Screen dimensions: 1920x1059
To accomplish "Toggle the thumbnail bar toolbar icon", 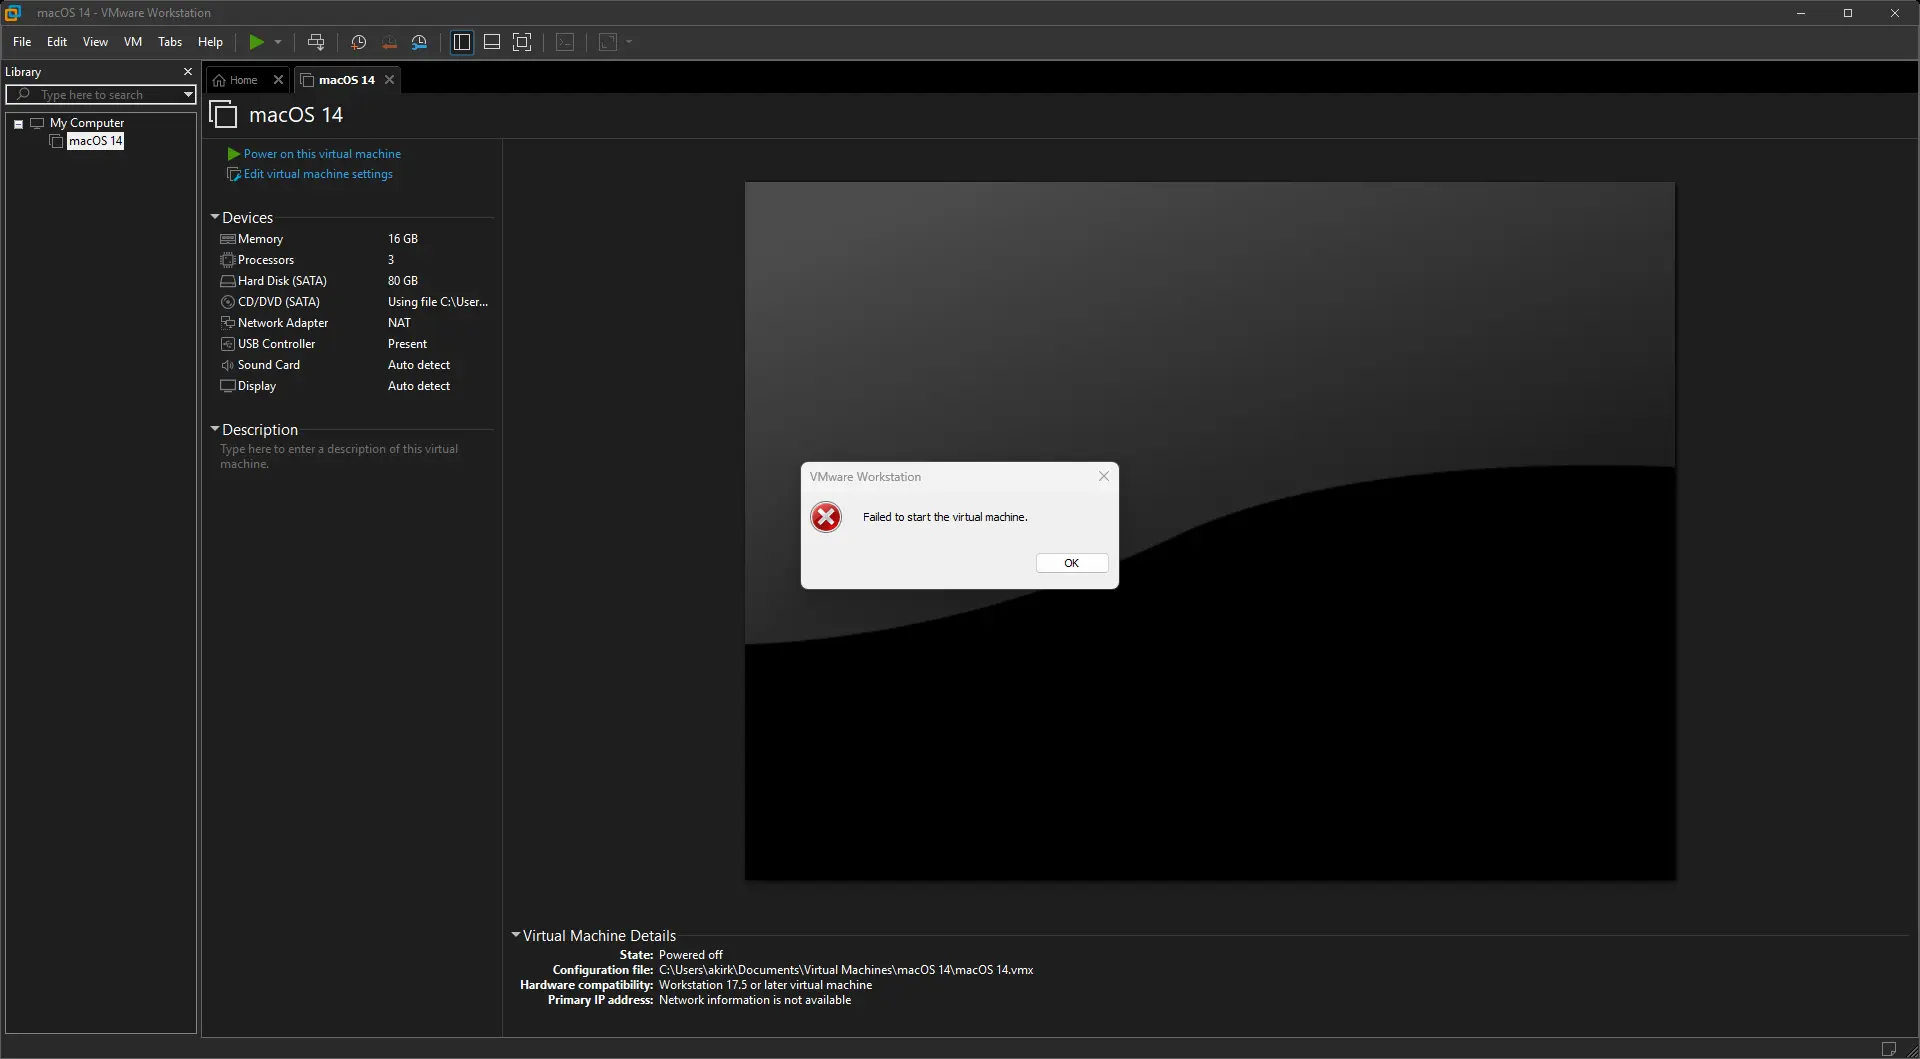I will coord(492,42).
